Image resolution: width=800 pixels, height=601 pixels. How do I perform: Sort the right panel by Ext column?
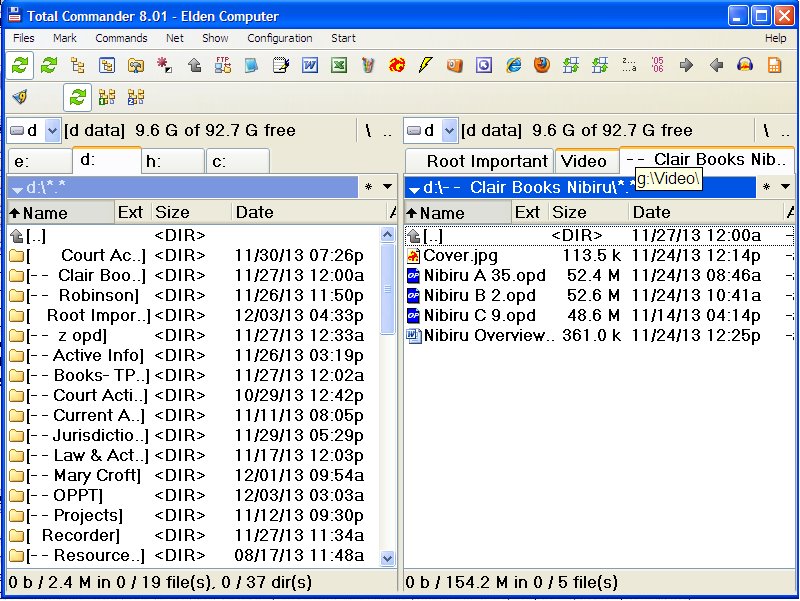(530, 212)
